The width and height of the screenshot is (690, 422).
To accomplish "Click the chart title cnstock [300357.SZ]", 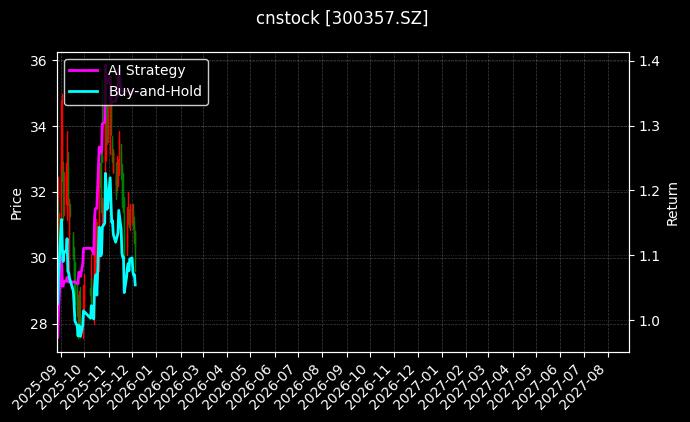I will [342, 18].
